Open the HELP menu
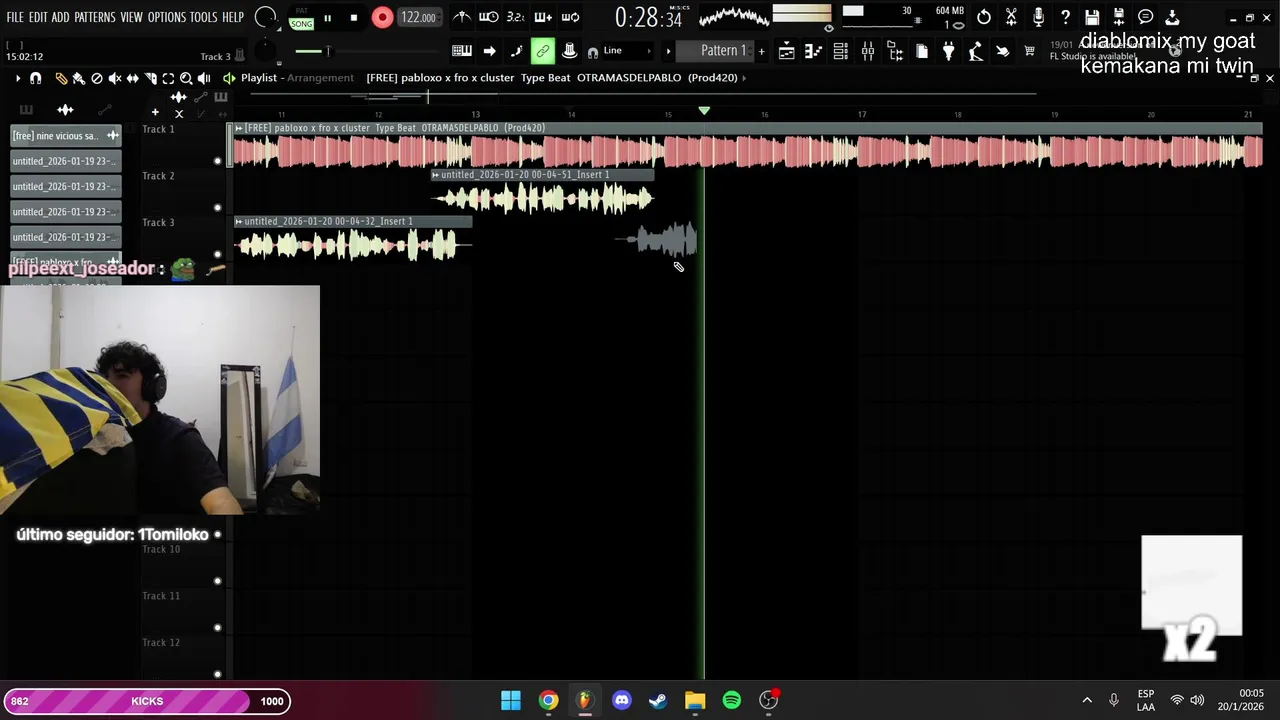Image resolution: width=1280 pixels, height=720 pixels. point(233,17)
